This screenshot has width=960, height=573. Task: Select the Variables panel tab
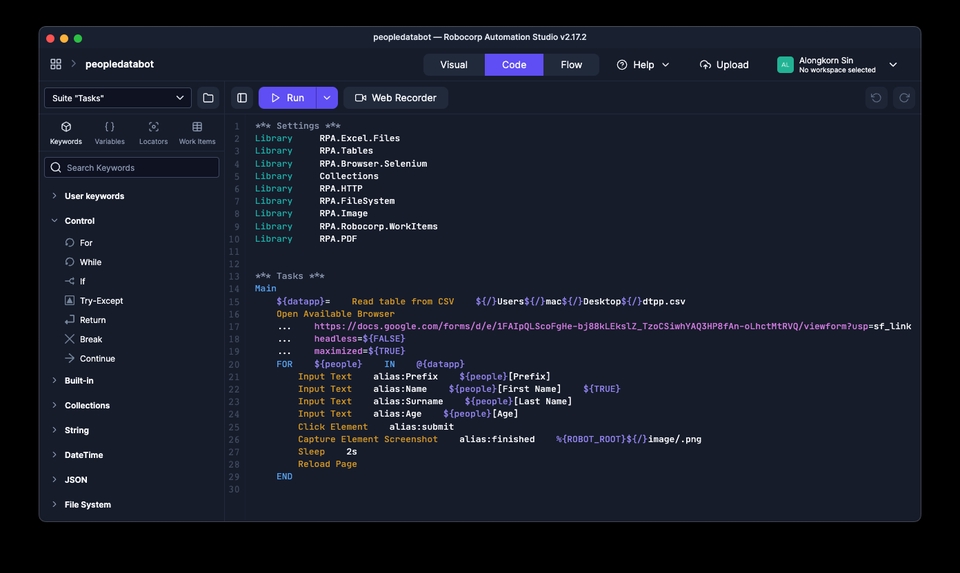110,133
